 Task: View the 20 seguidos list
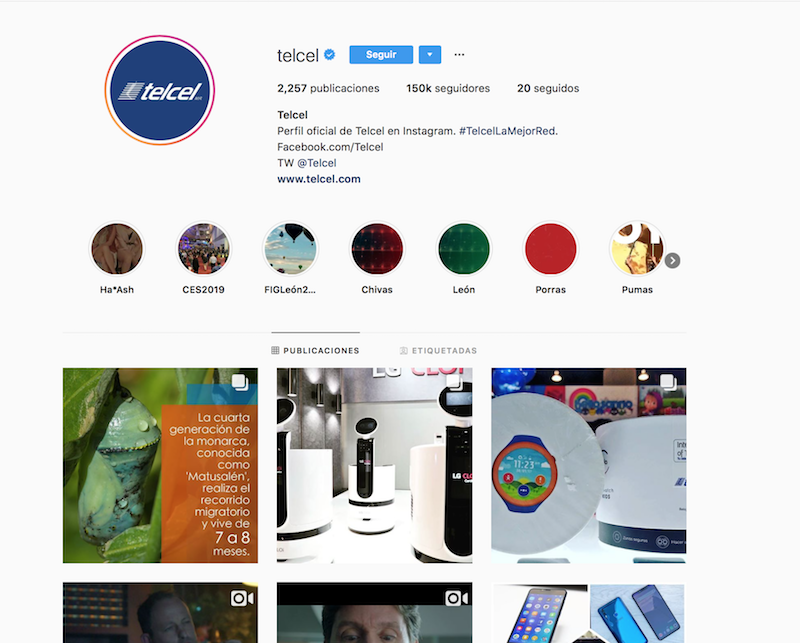click(x=548, y=88)
